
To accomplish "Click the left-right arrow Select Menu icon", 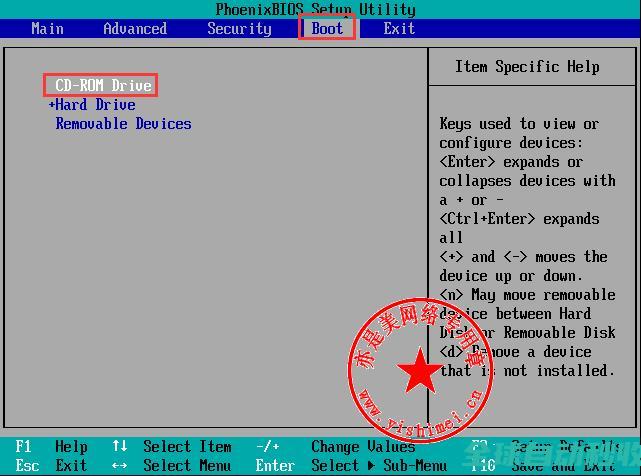I will (x=120, y=465).
